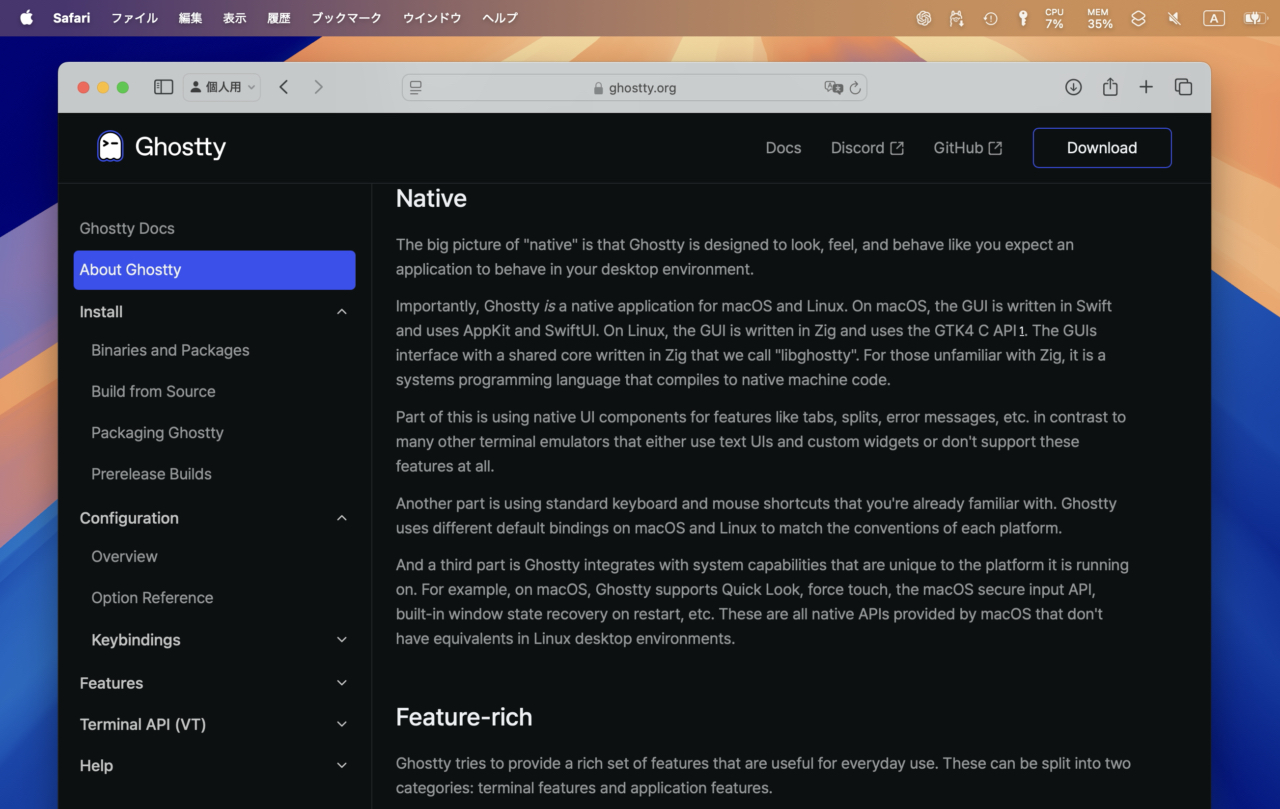The height and width of the screenshot is (809, 1280).
Task: Click the battery status menu bar icon
Action: pos(1255,18)
